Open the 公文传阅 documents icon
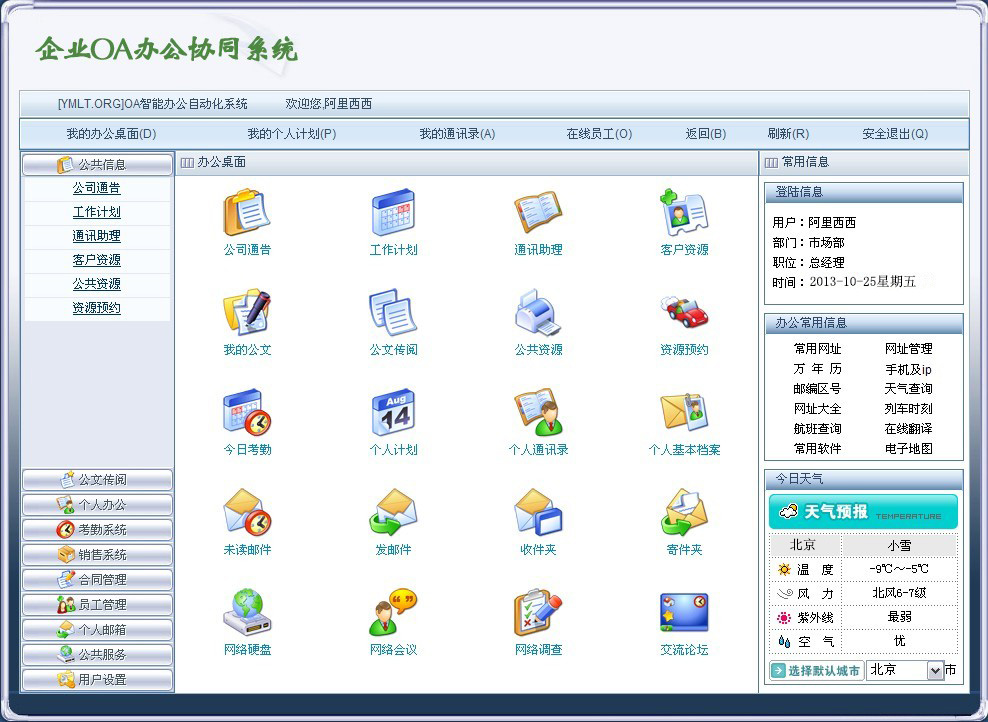The image size is (988, 722). pos(393,313)
